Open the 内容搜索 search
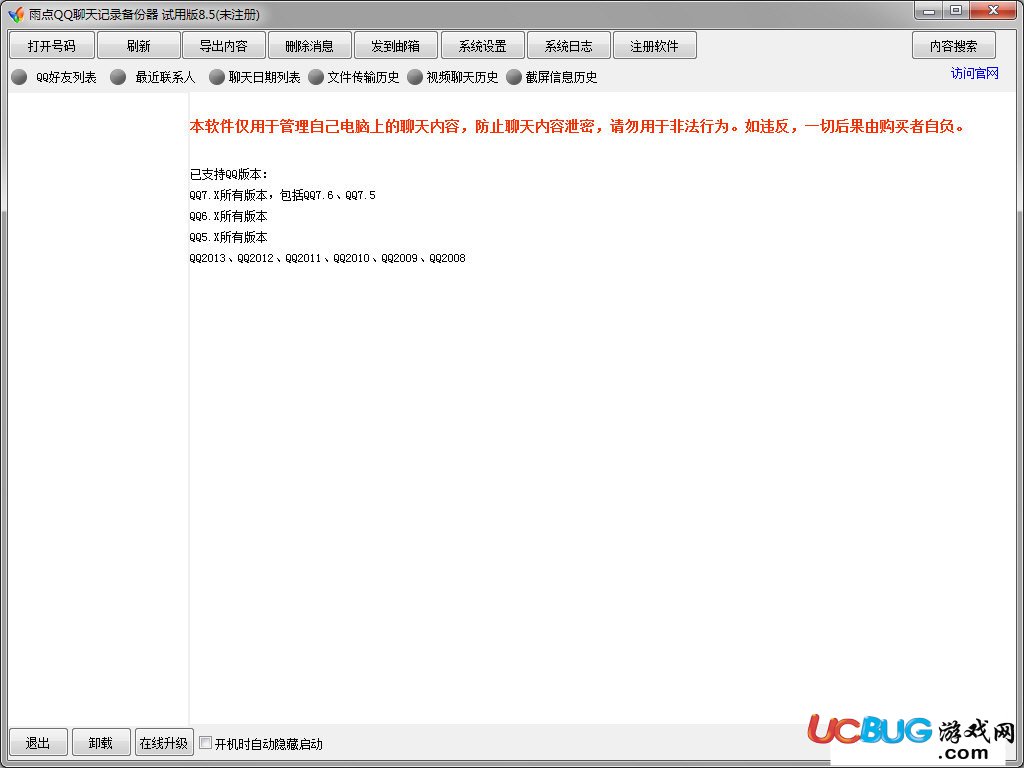The image size is (1024, 768). 954,46
